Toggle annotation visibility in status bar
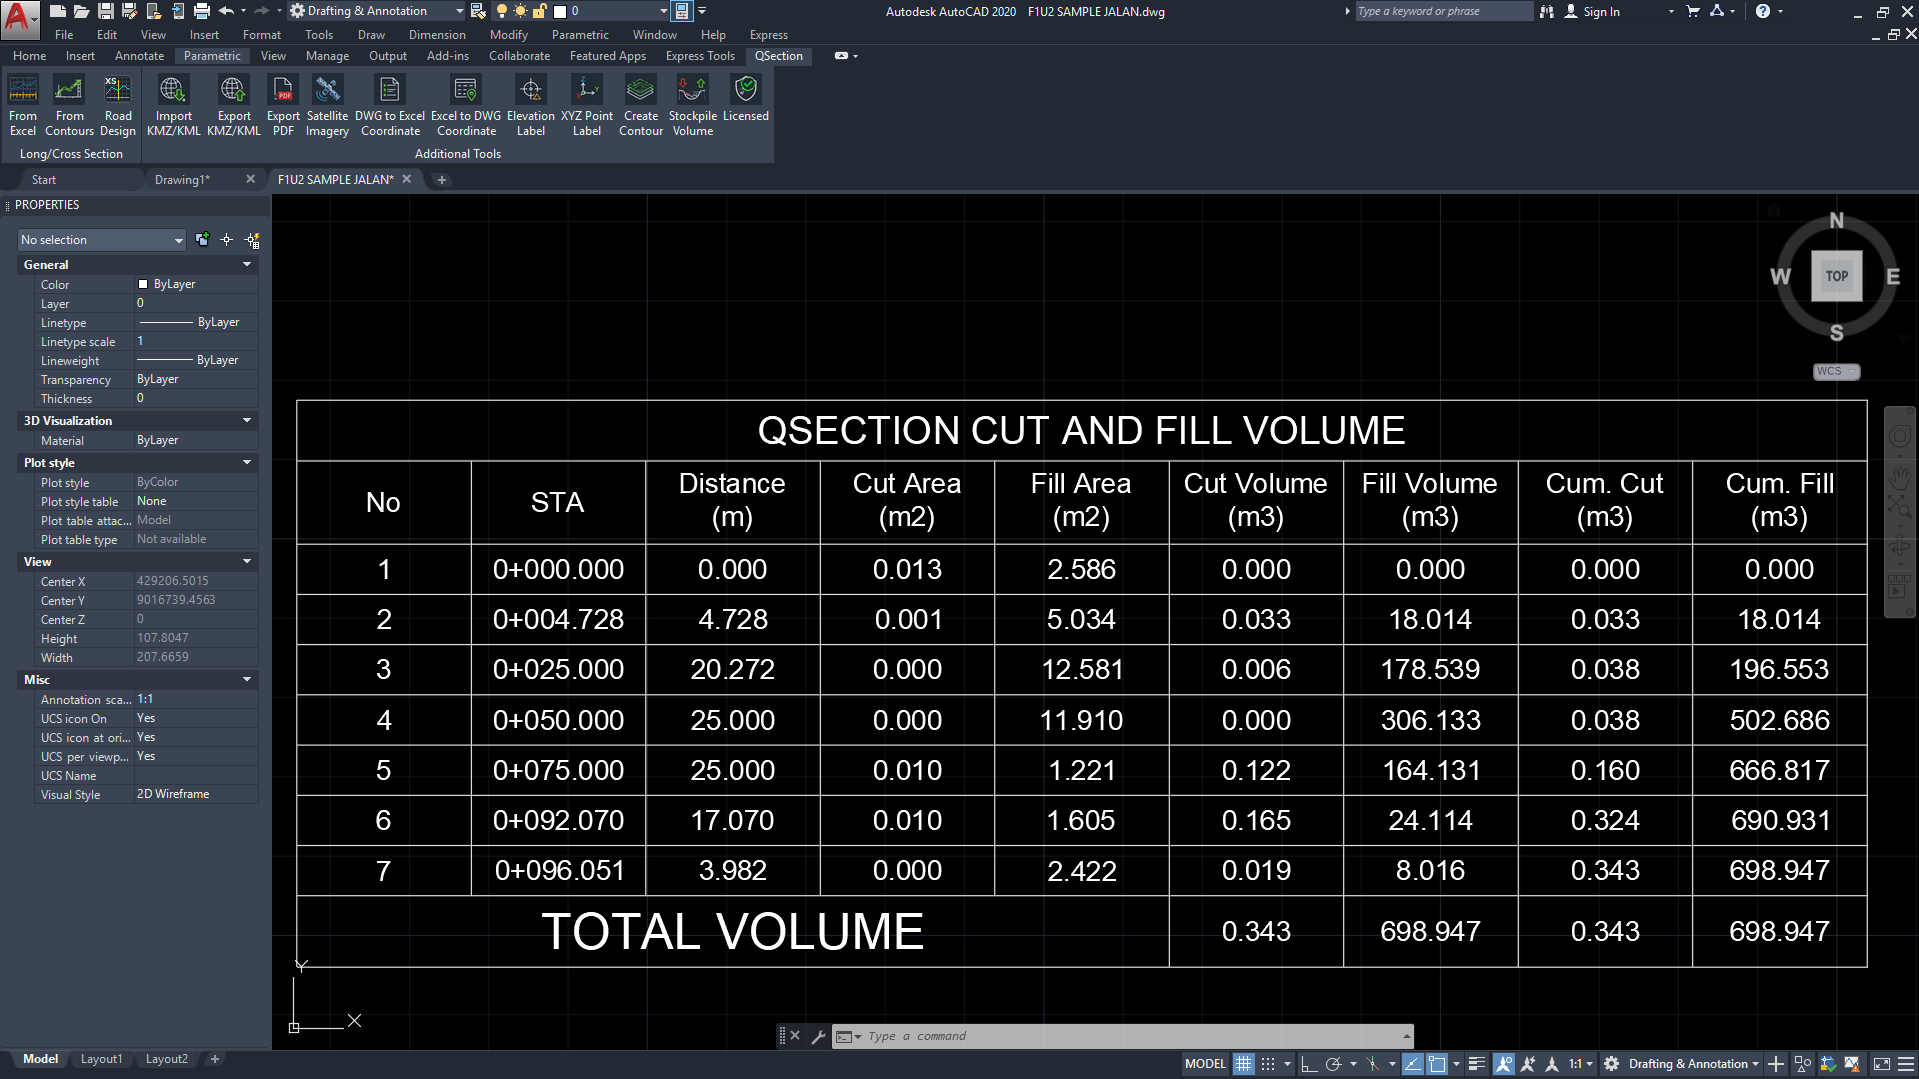Image resolution: width=1919 pixels, height=1079 pixels. coord(1503,1064)
